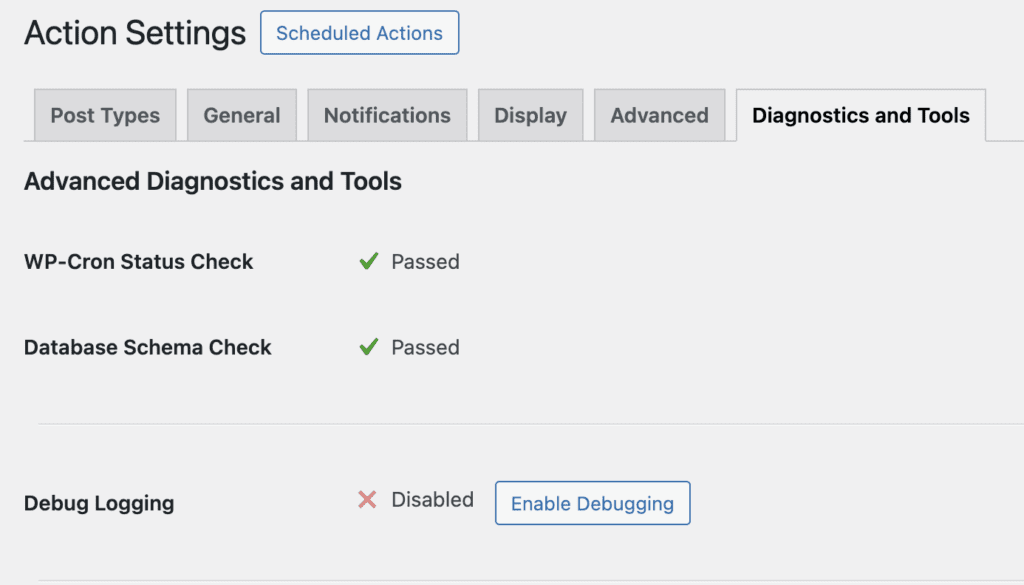Click the green checkmark for Database Schema
This screenshot has width=1024, height=585.
click(x=369, y=348)
